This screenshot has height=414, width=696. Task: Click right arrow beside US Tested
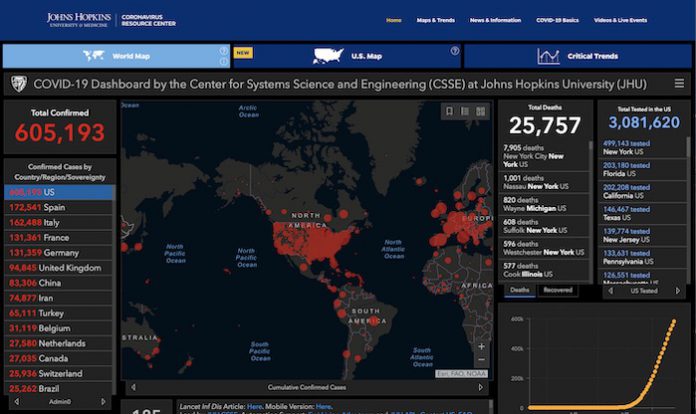[678, 291]
